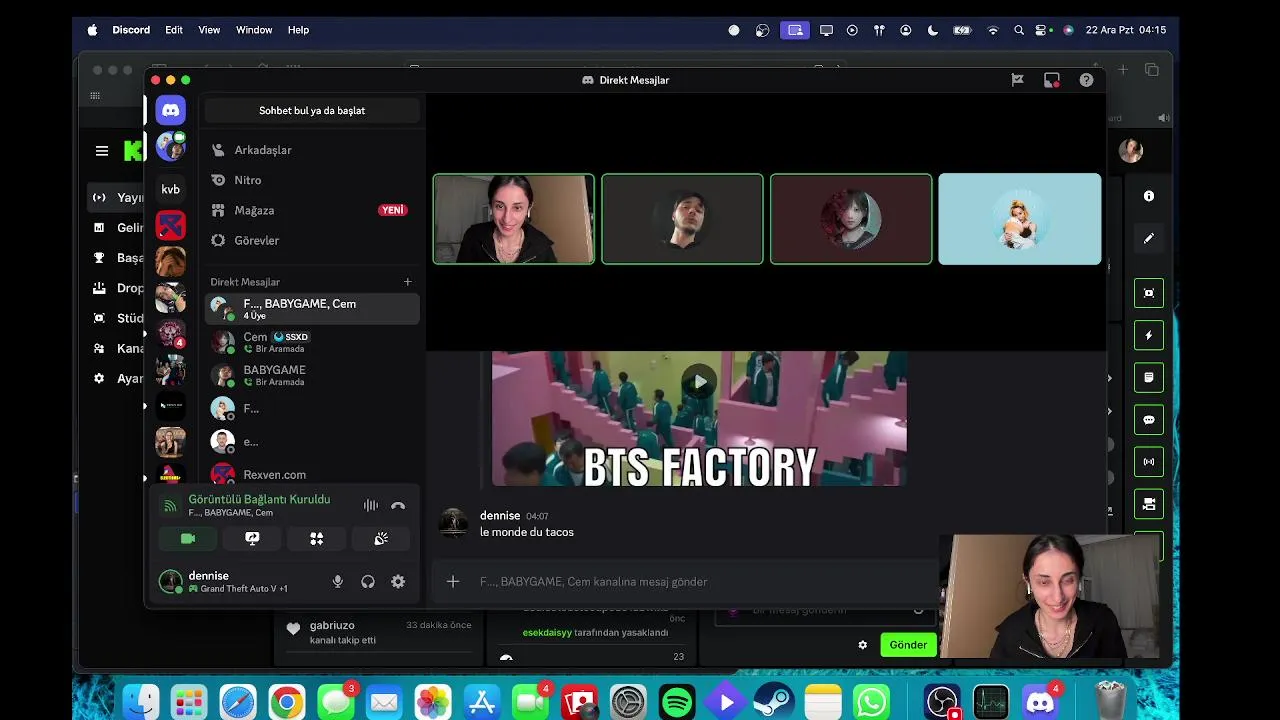Toggle the camera in the call panel
This screenshot has height=720, width=1280.
click(187, 538)
